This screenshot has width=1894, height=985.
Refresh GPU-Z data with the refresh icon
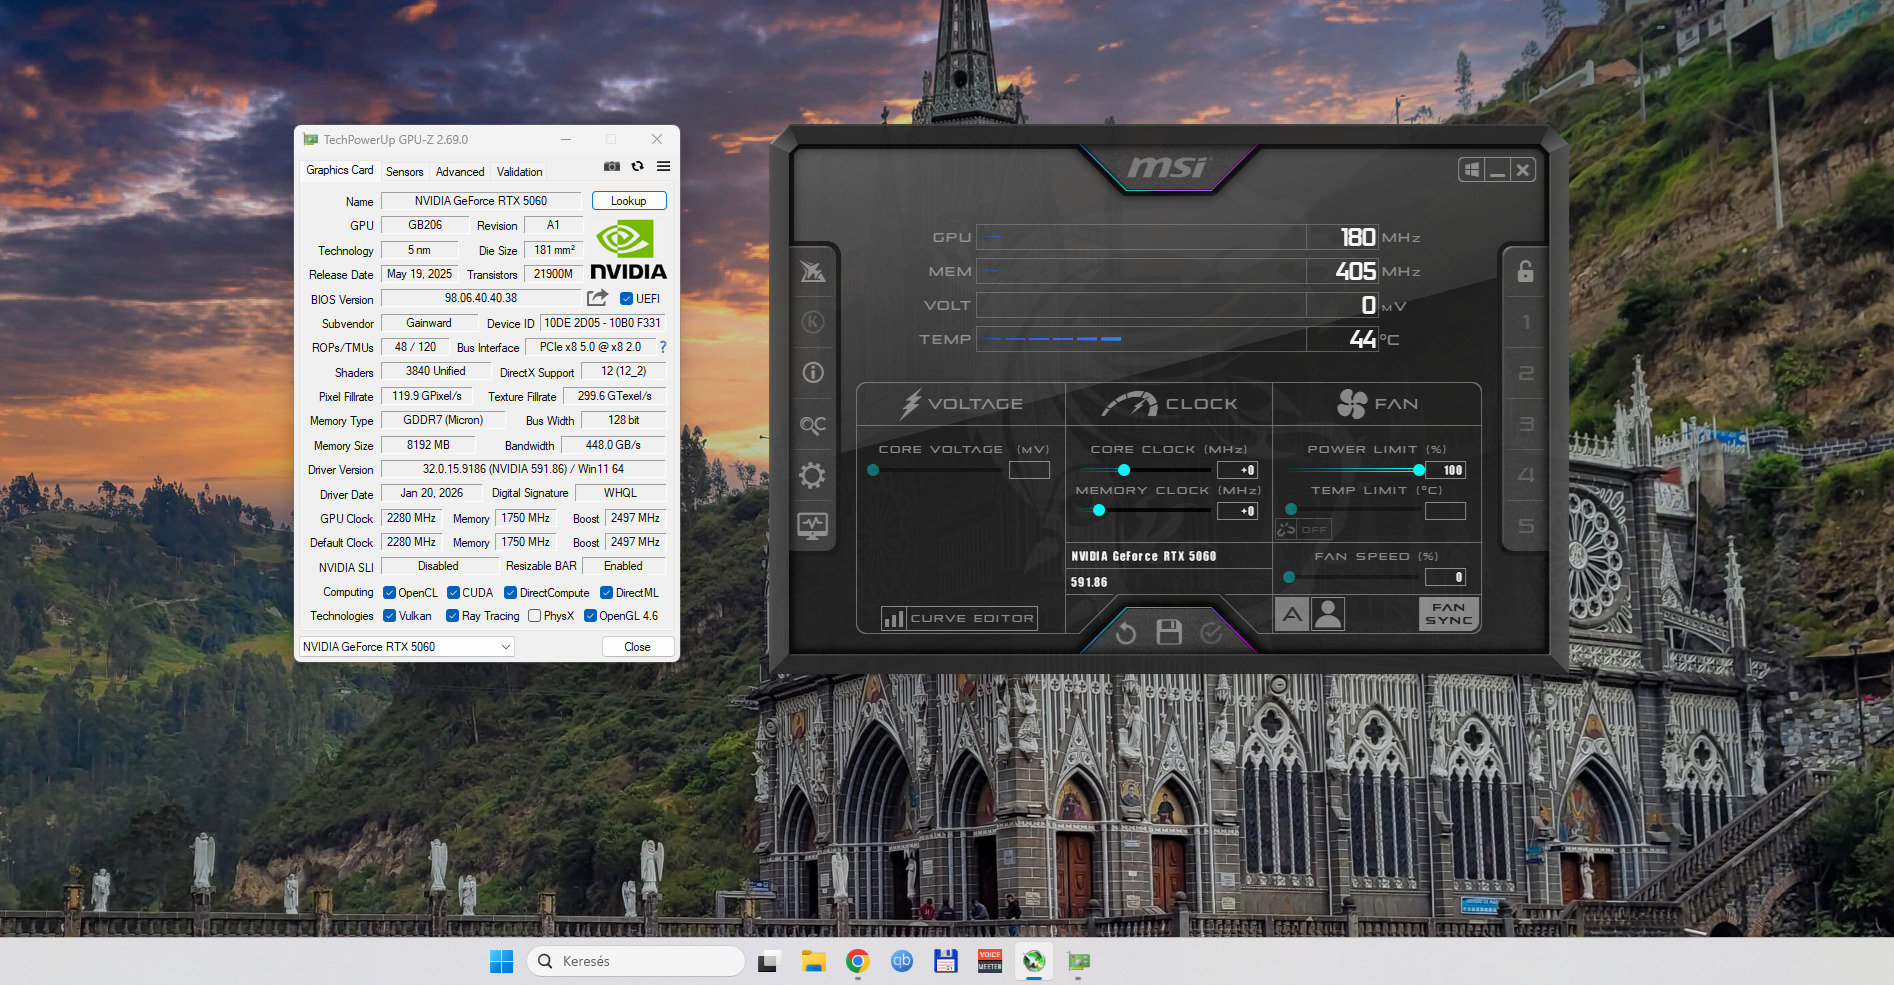pos(637,166)
